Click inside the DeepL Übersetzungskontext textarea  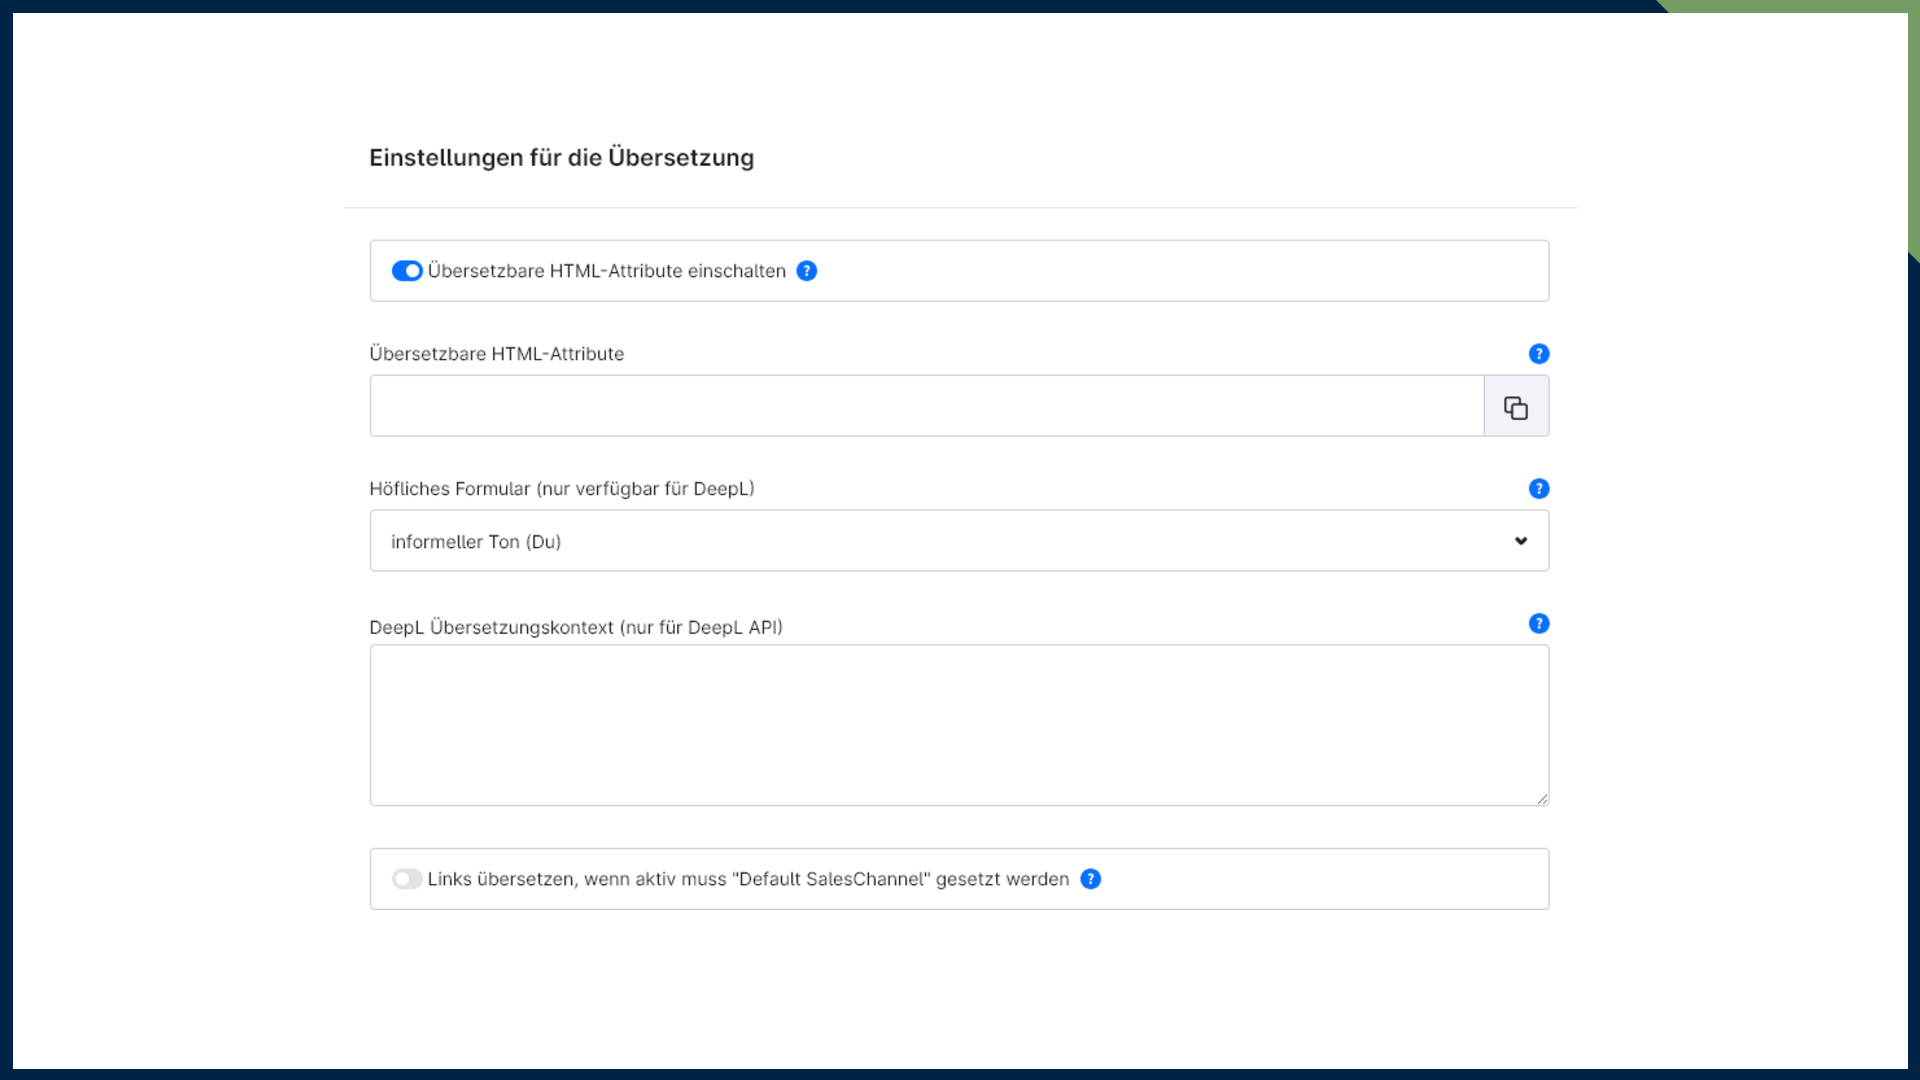(958, 725)
